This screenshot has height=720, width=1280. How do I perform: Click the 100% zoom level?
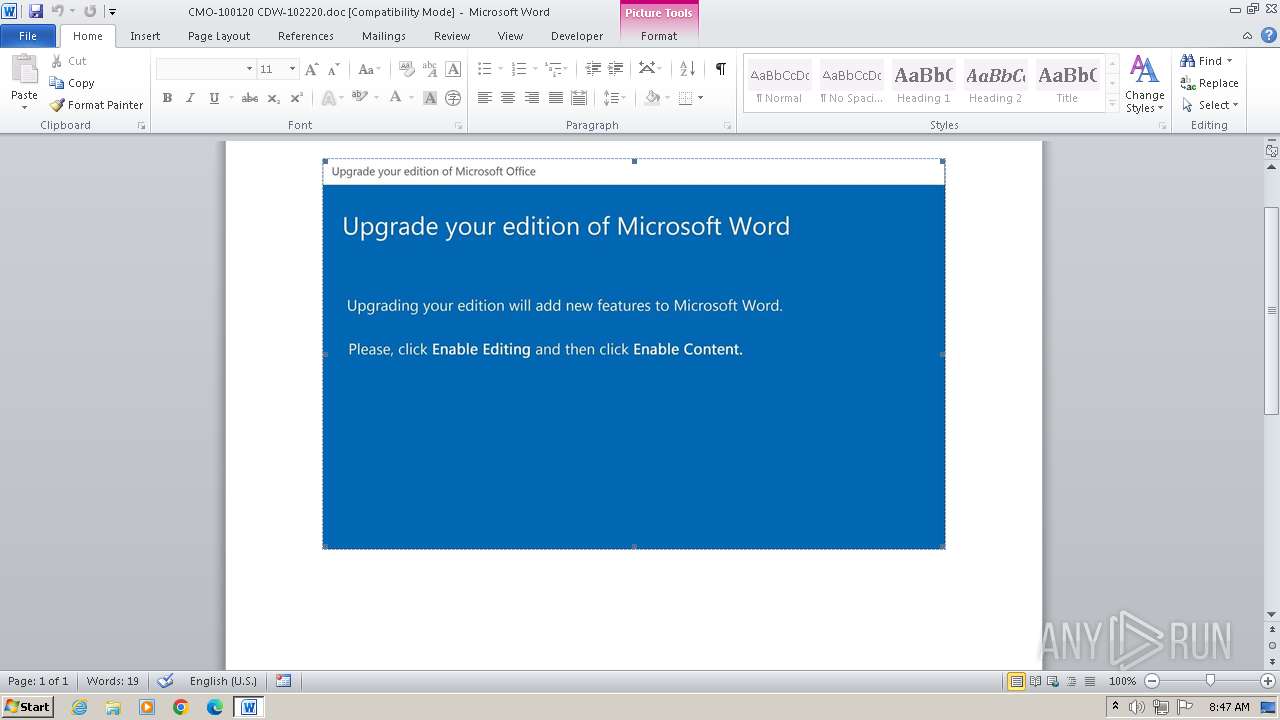1122,681
